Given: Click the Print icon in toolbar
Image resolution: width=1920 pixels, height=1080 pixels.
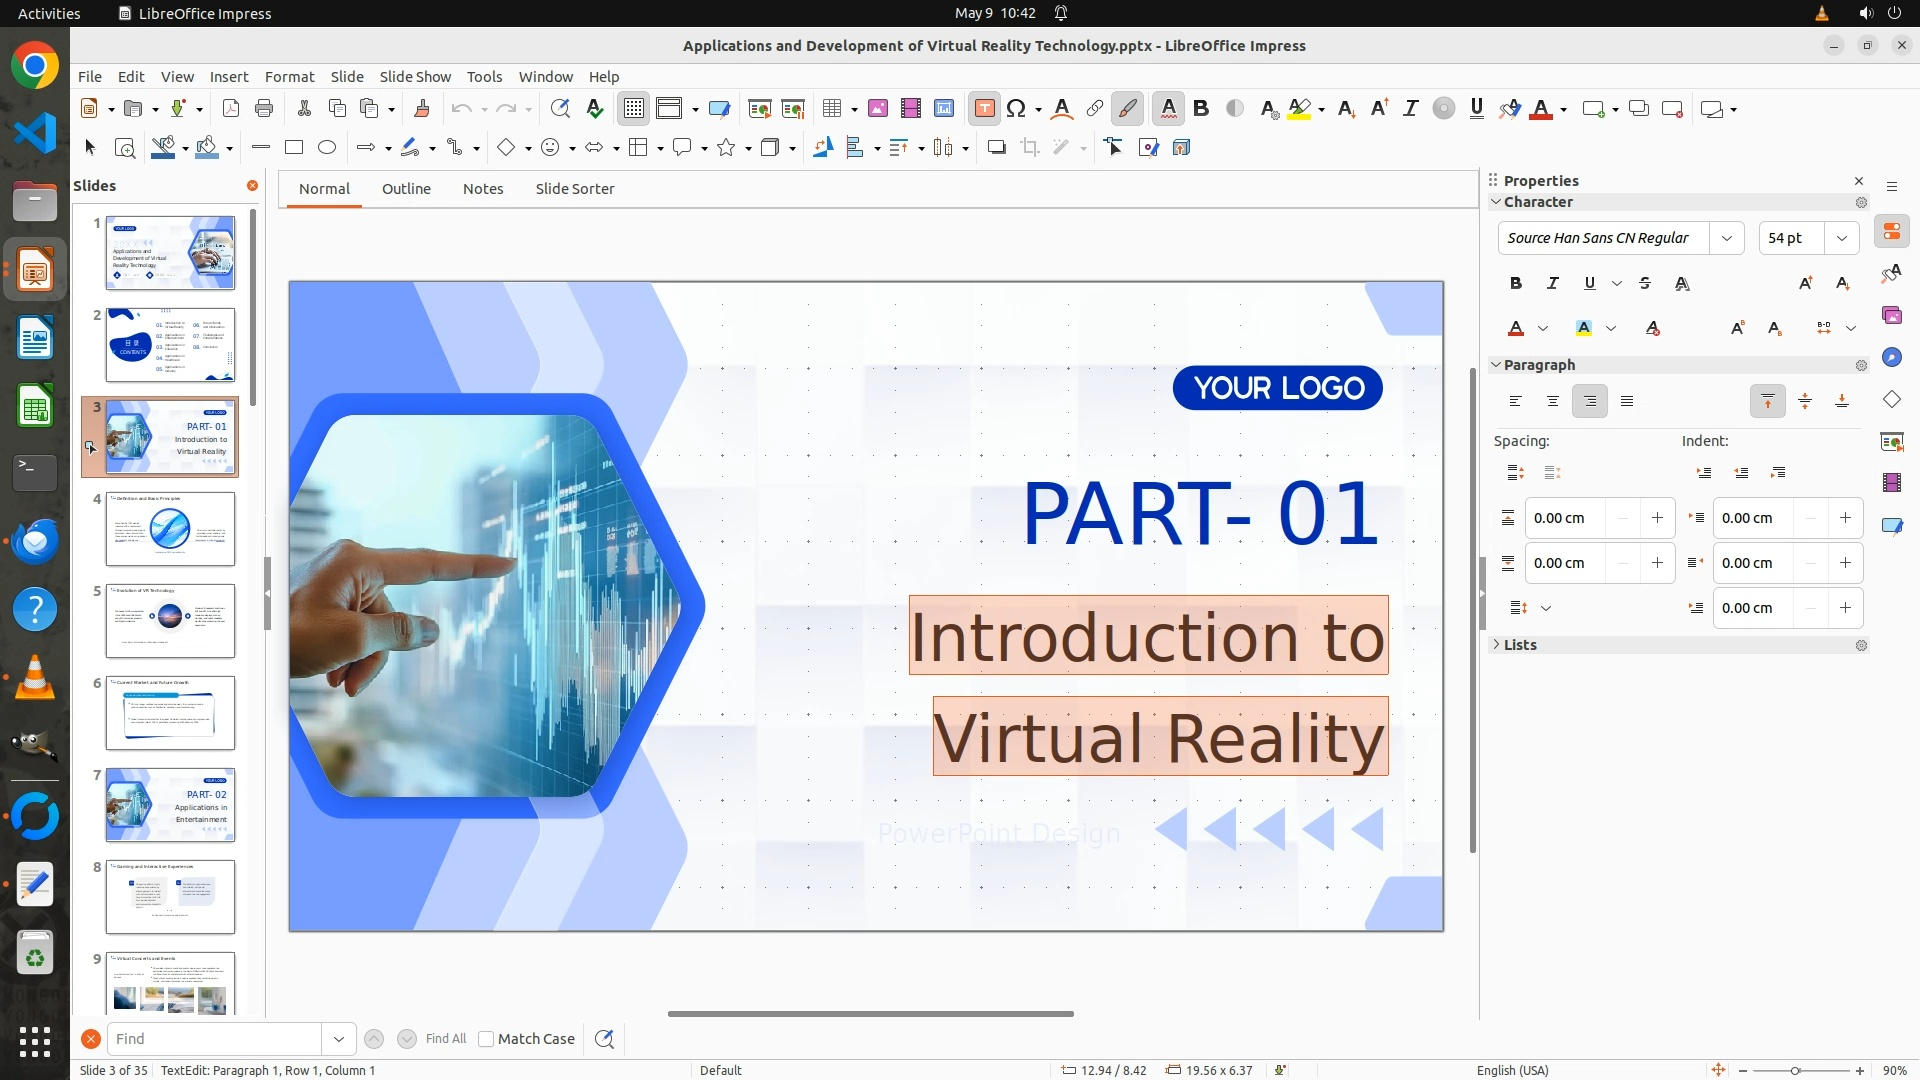Looking at the screenshot, I should coord(264,109).
